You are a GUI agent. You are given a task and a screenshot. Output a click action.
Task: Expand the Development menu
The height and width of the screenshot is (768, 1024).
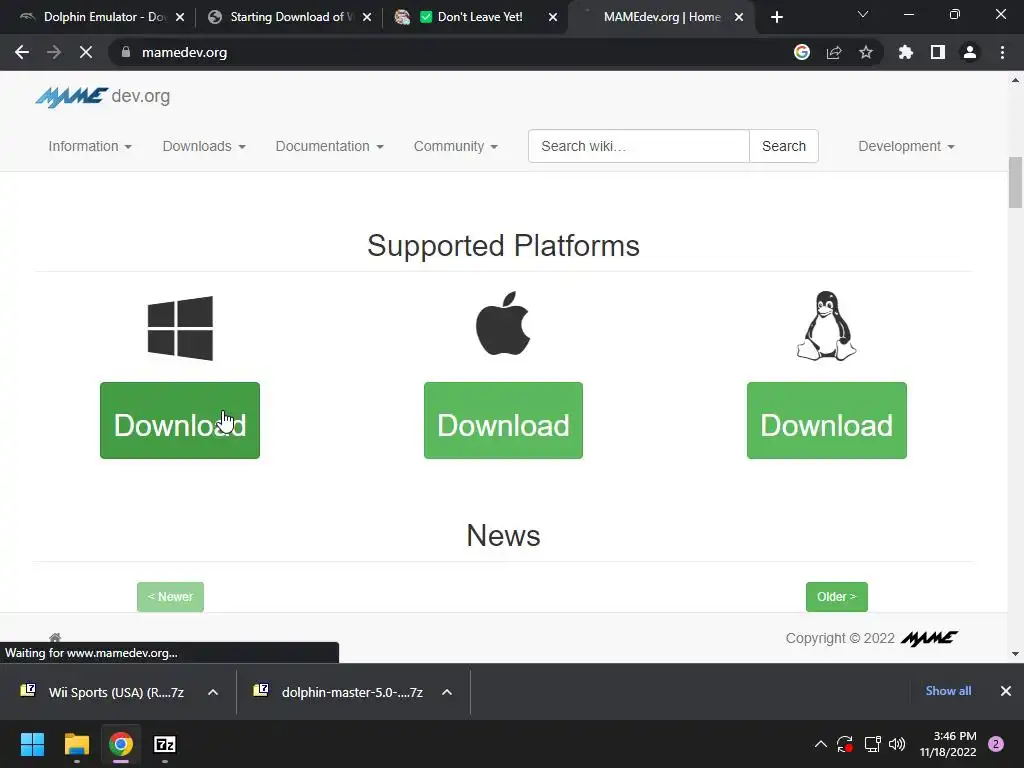pyautogui.click(x=906, y=146)
